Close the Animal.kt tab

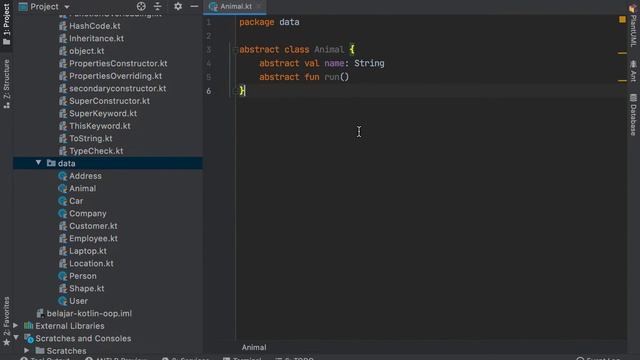[x=259, y=7]
